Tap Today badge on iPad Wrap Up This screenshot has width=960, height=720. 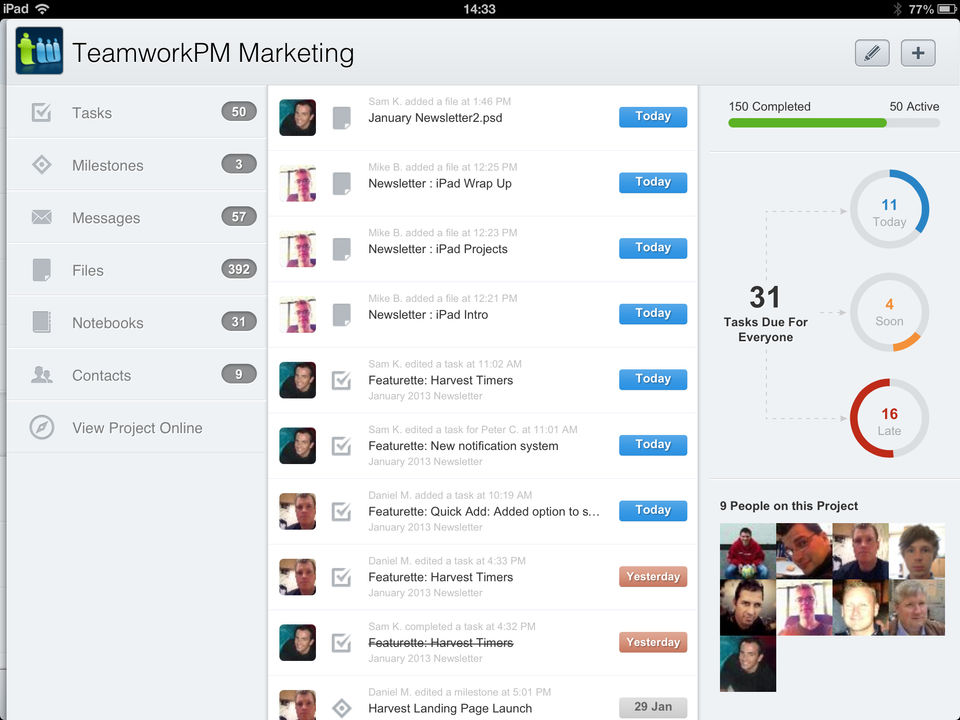pyautogui.click(x=653, y=182)
